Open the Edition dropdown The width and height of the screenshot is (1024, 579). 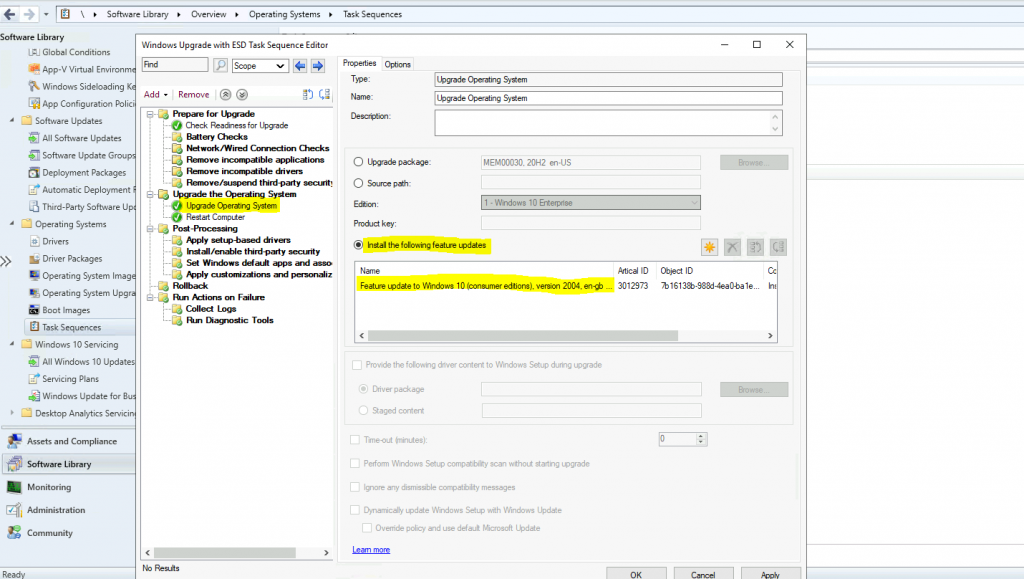tap(591, 203)
